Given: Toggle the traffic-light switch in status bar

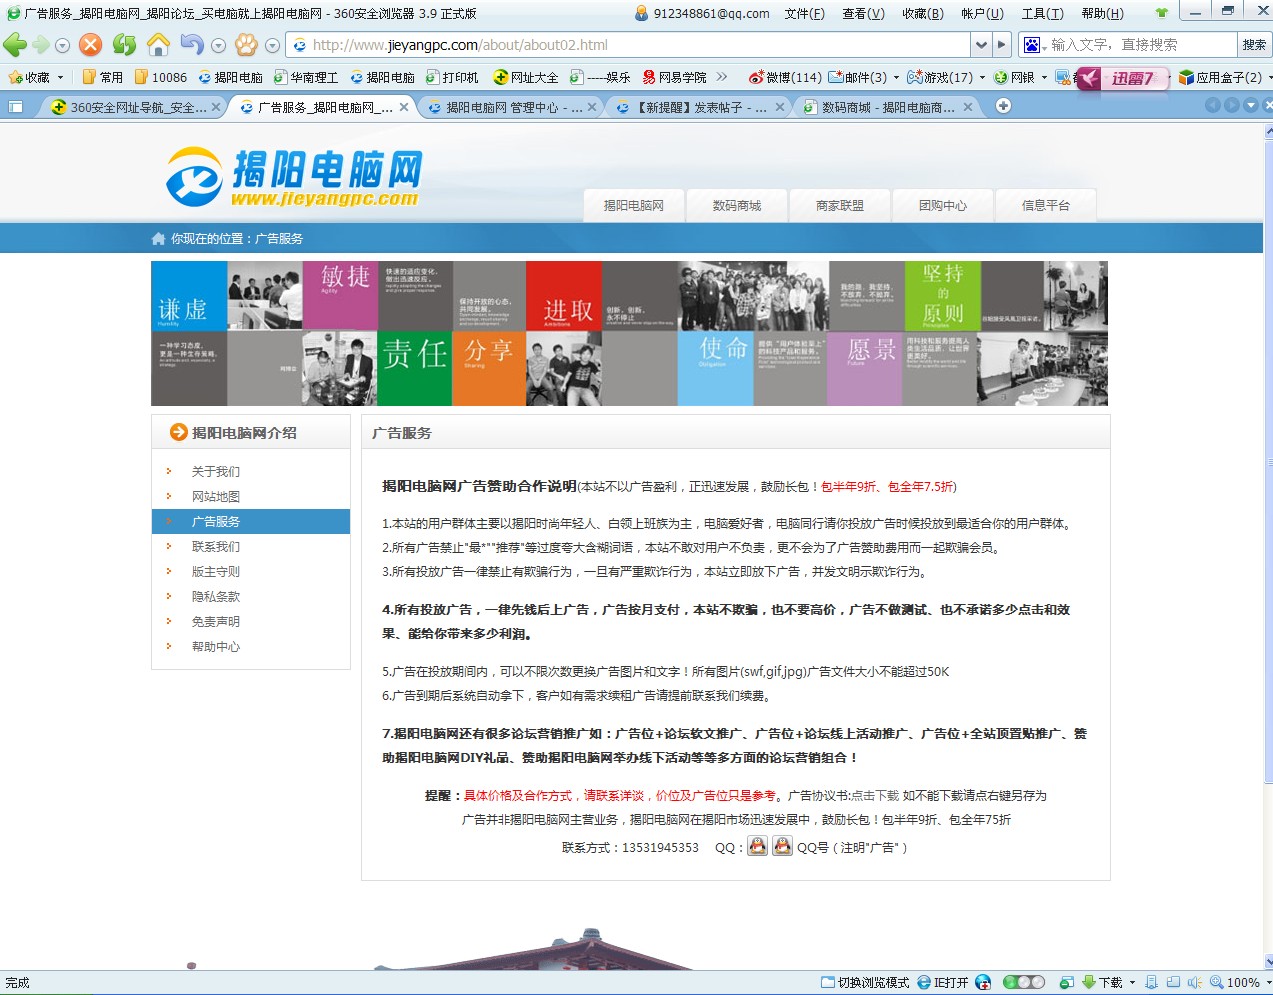Looking at the screenshot, I should pyautogui.click(x=1024, y=983).
